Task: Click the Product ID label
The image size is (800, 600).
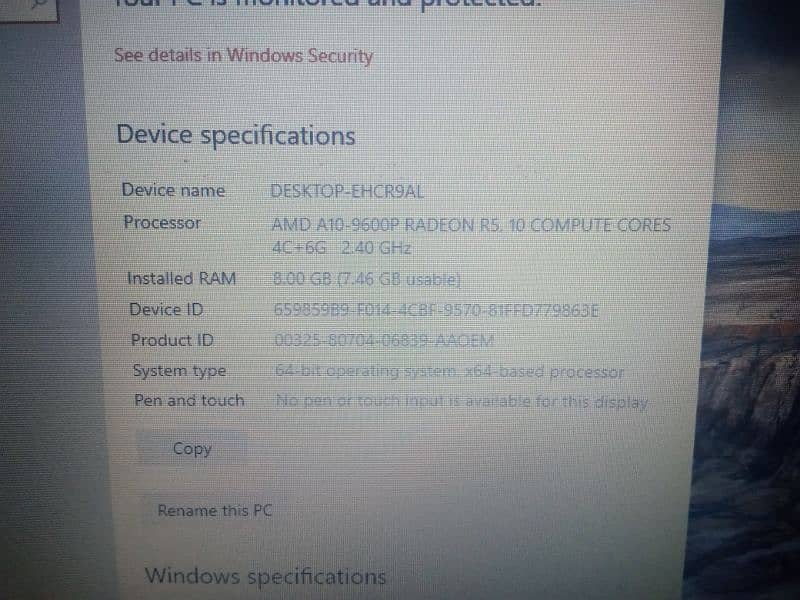Action: coord(172,340)
